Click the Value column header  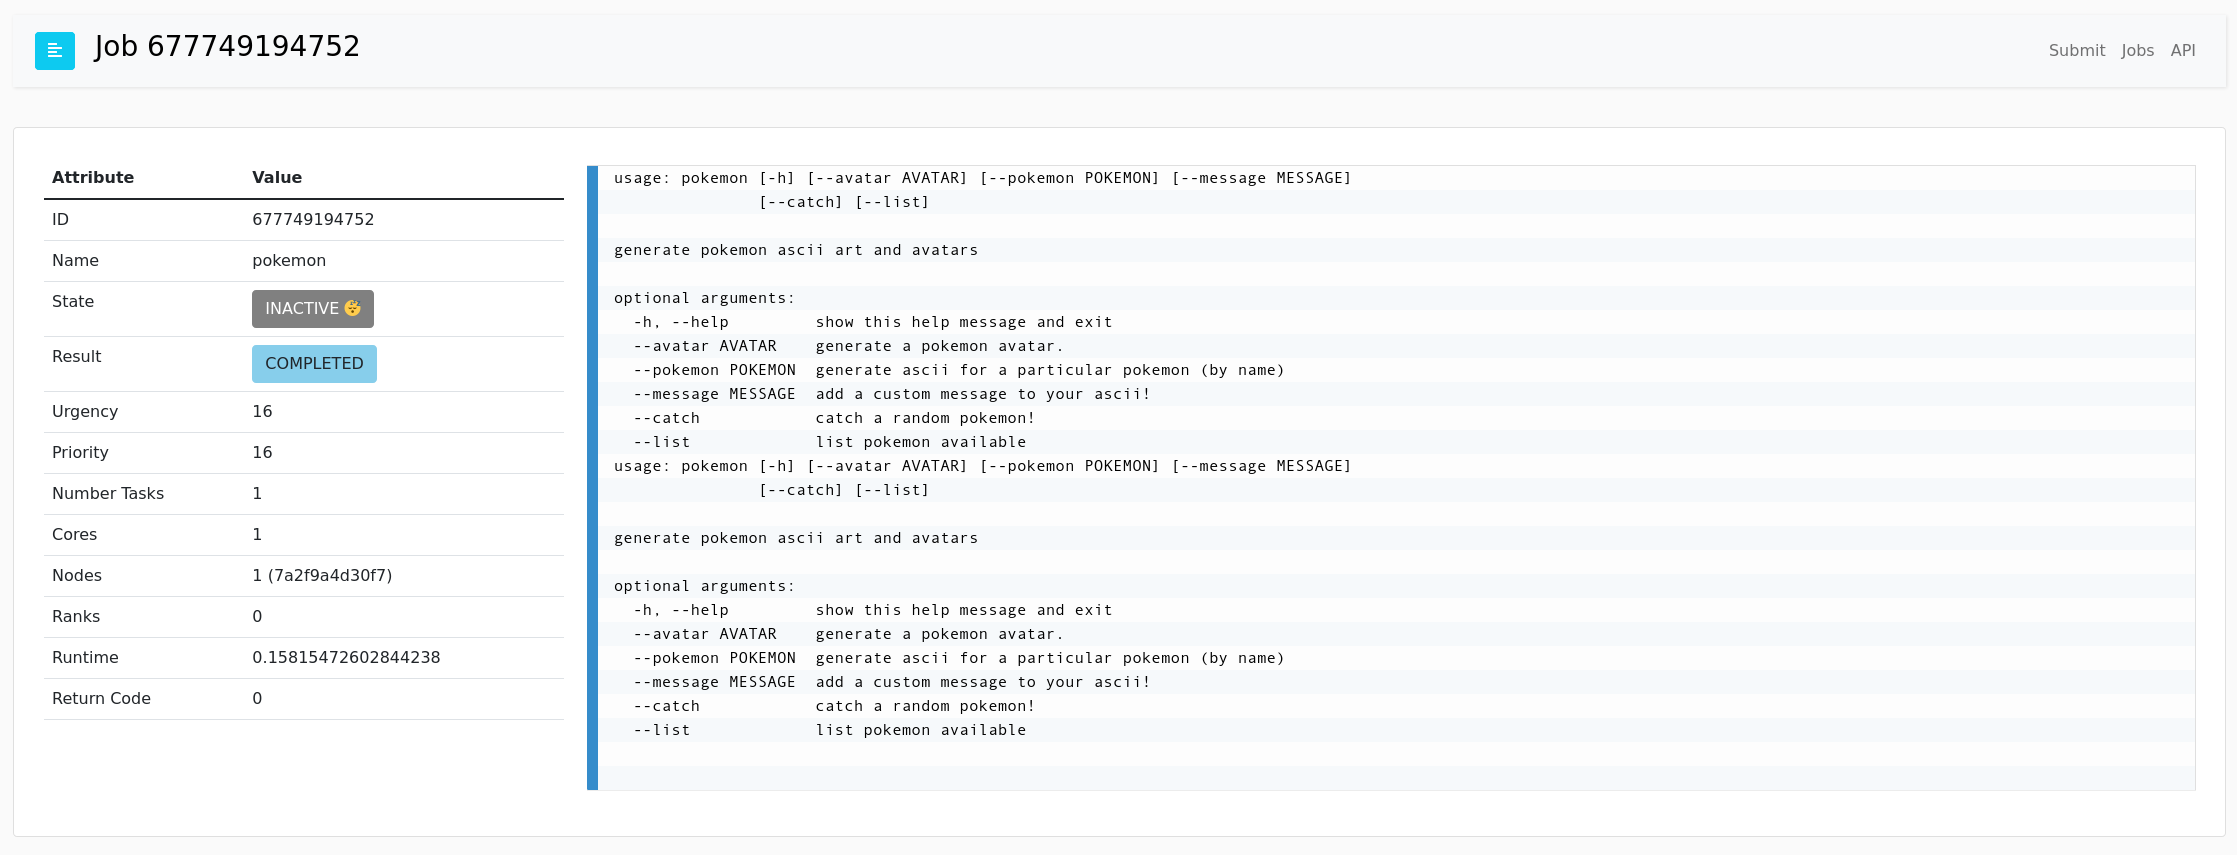point(277,177)
